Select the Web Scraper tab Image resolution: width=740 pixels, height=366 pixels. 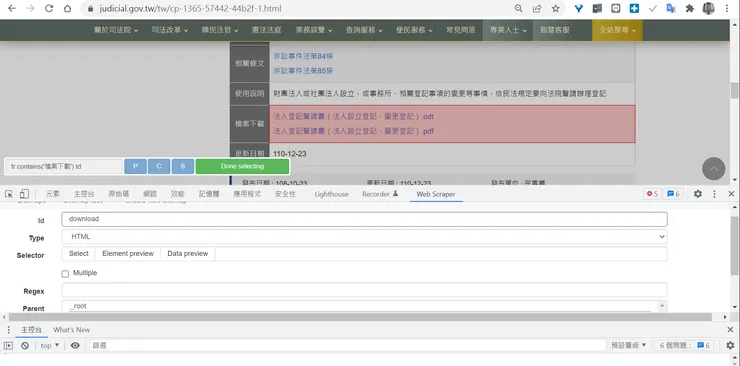(x=436, y=194)
